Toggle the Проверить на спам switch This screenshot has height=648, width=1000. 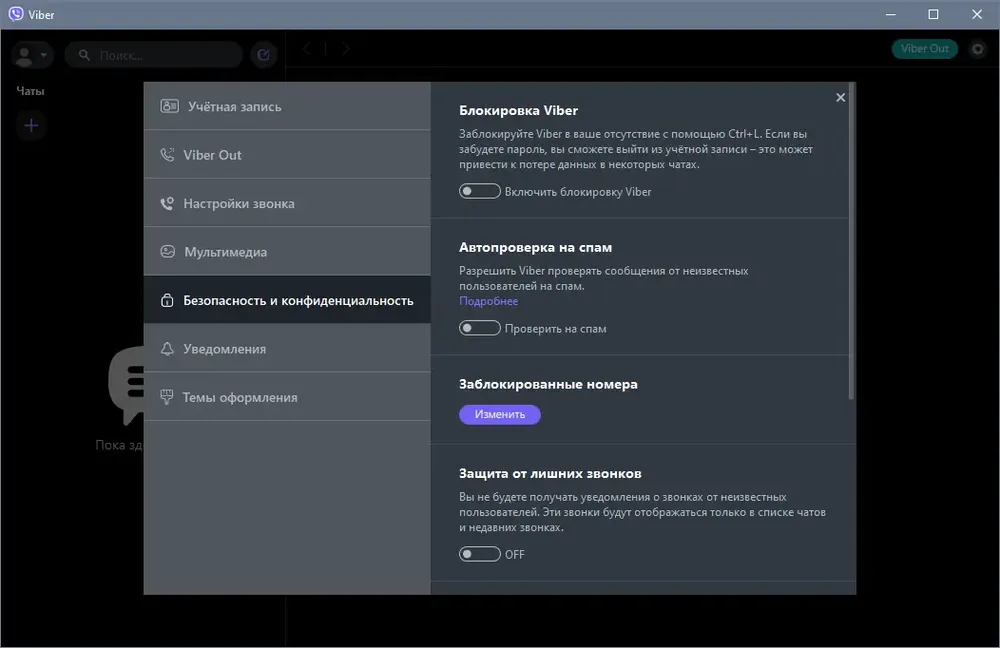pyautogui.click(x=480, y=328)
